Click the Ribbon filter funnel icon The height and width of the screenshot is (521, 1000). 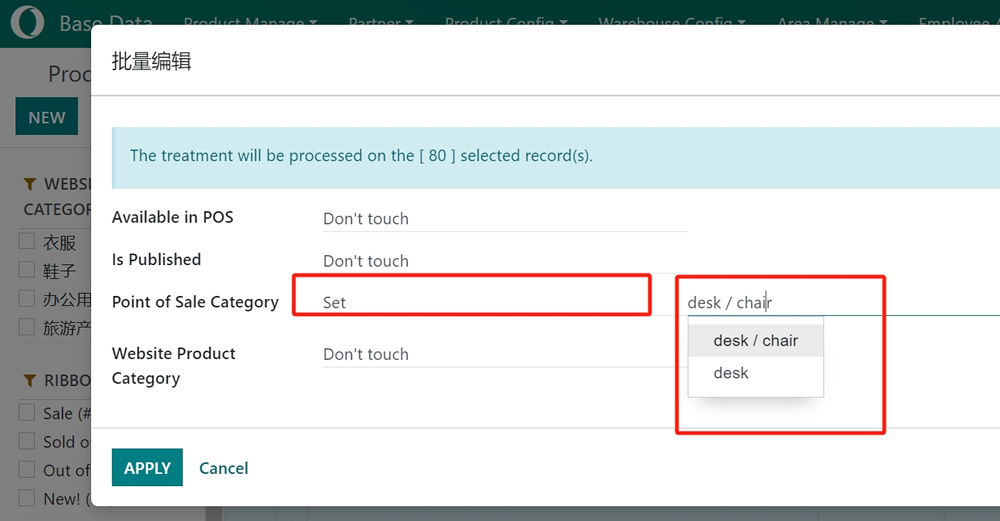[x=29, y=381]
